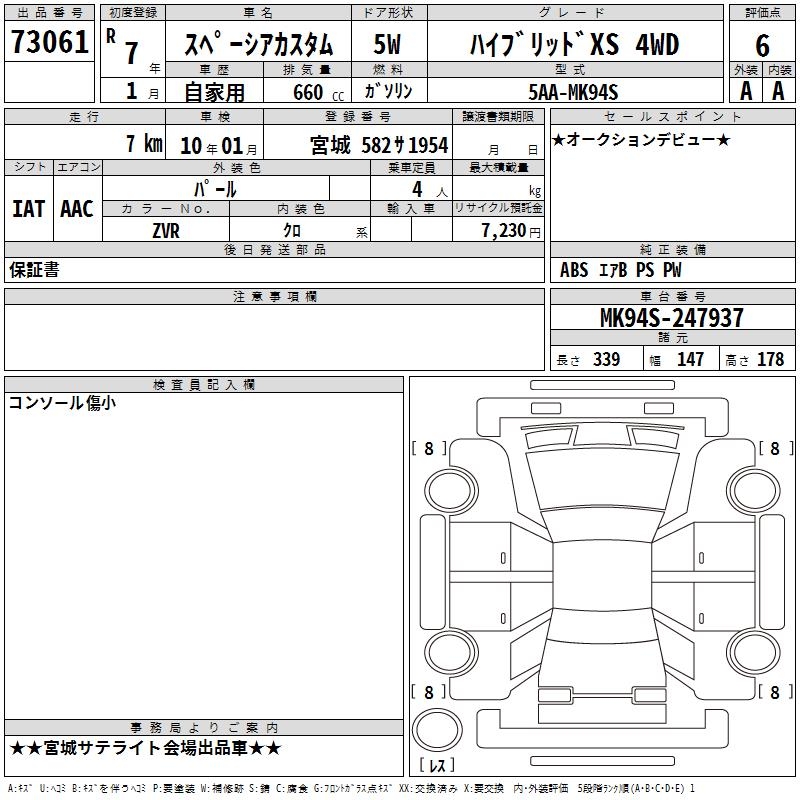Select the car name スペーシアカスタム
This screenshot has height=800, width=800.
tap(258, 44)
